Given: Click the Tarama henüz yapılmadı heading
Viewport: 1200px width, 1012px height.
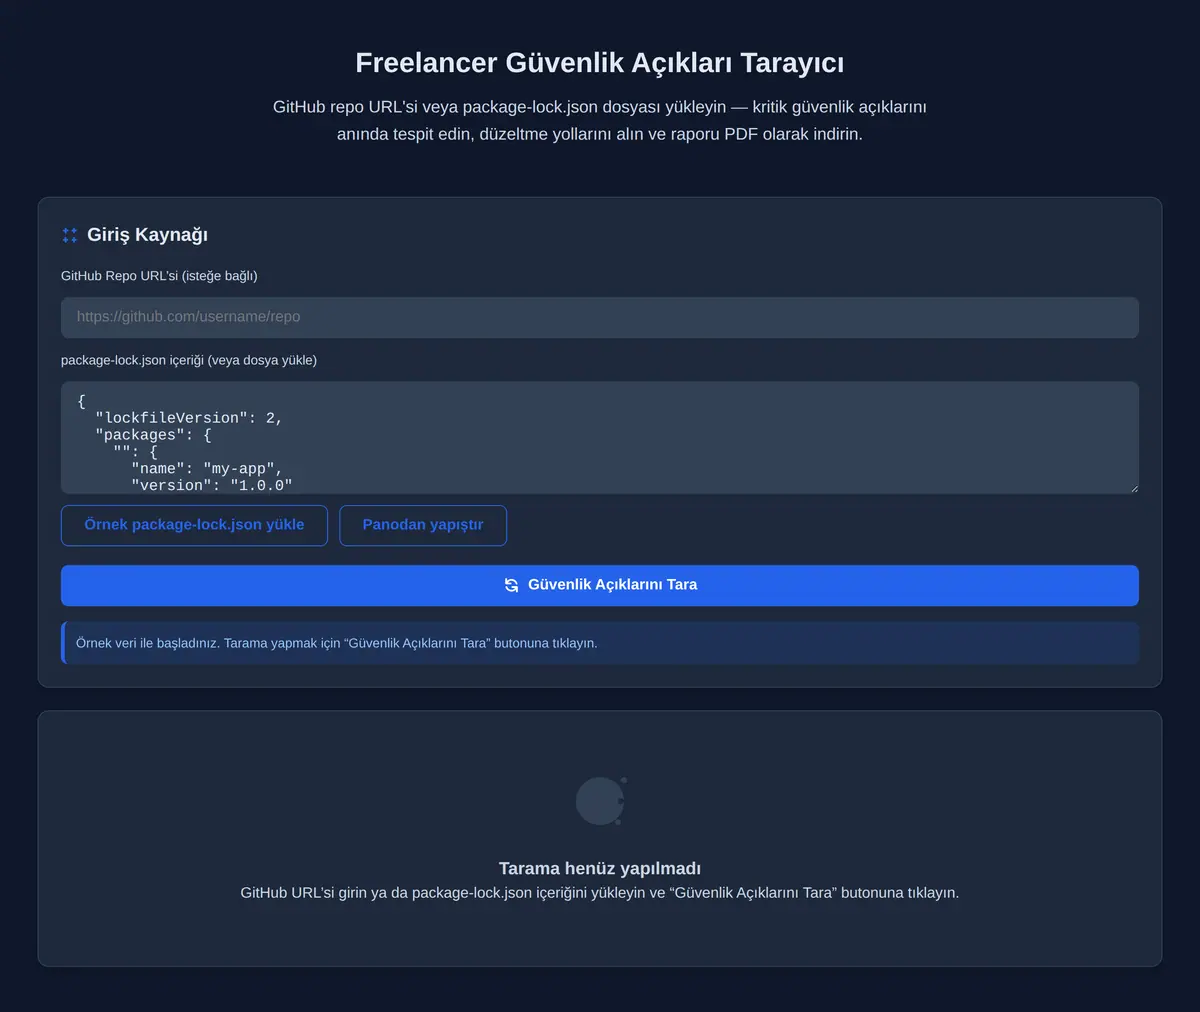Looking at the screenshot, I should point(600,868).
